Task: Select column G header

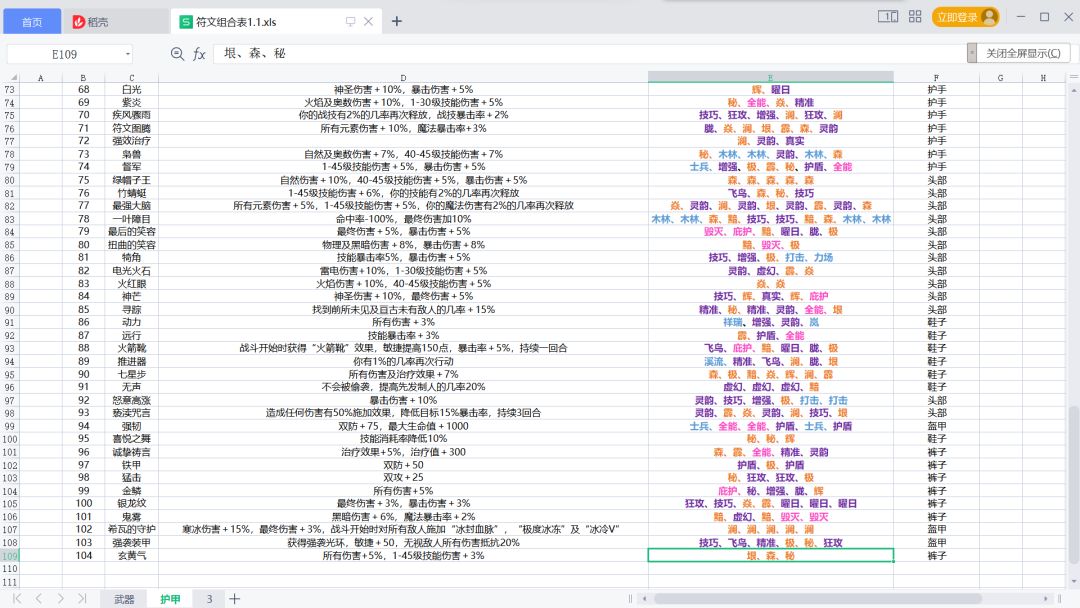Action: coord(1000,78)
